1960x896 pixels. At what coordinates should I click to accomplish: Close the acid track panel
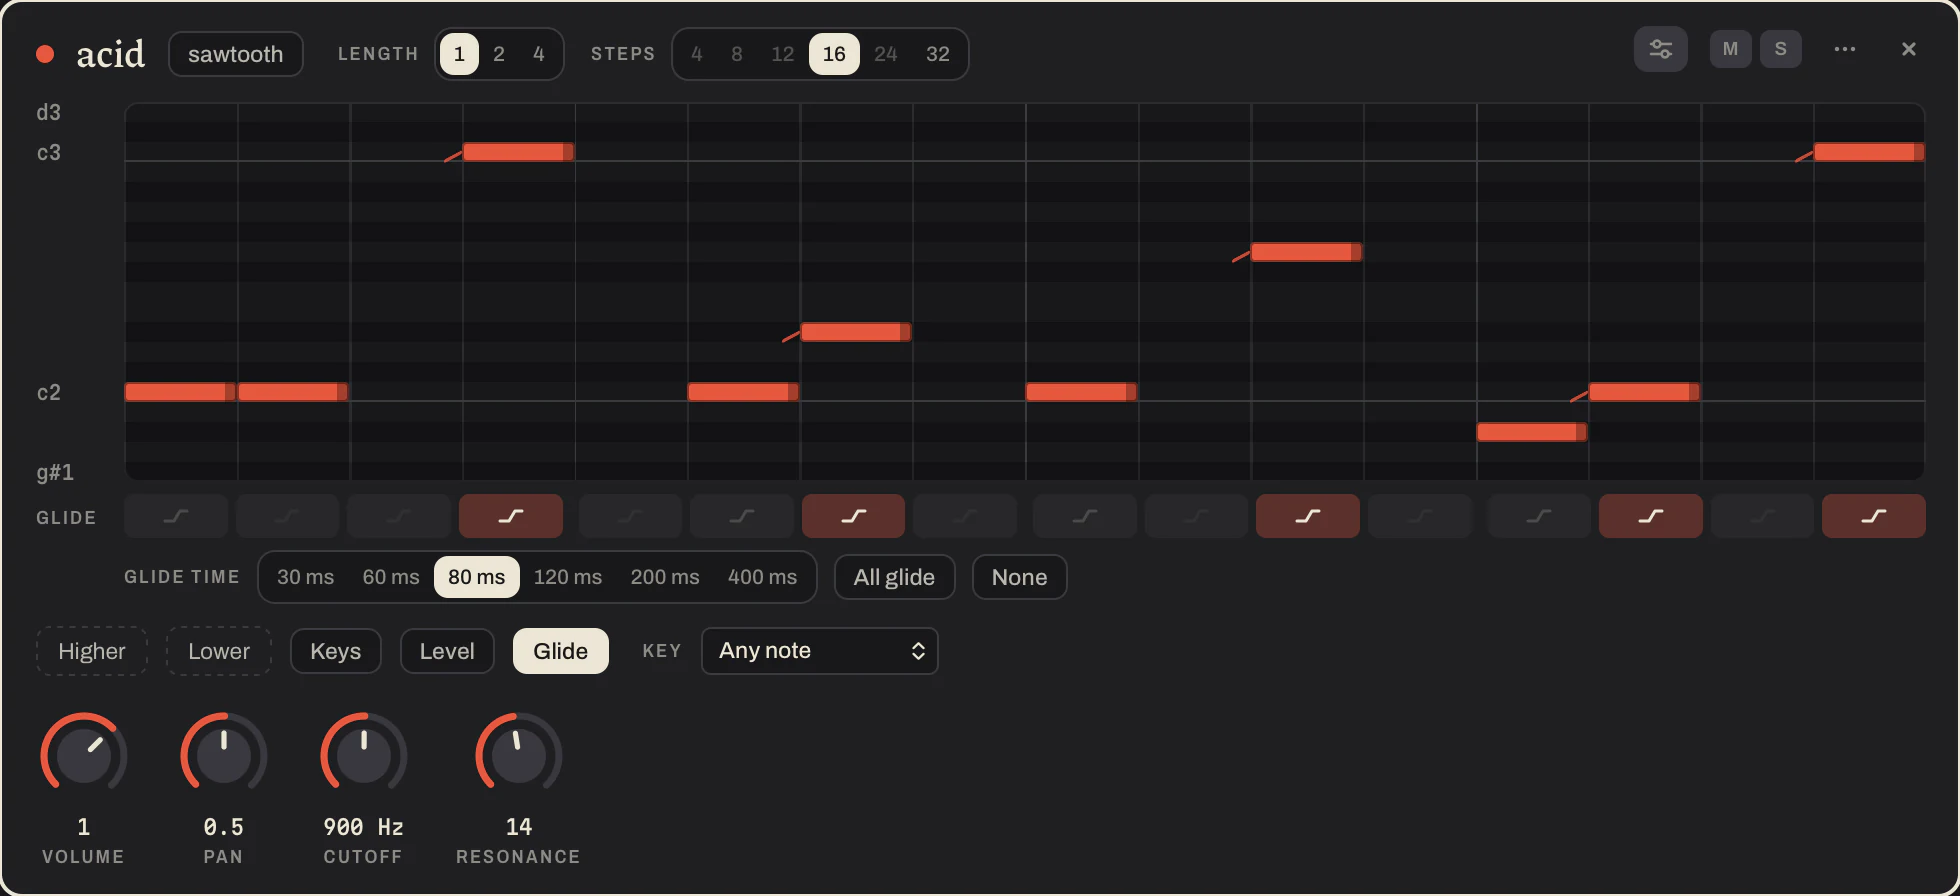1908,49
